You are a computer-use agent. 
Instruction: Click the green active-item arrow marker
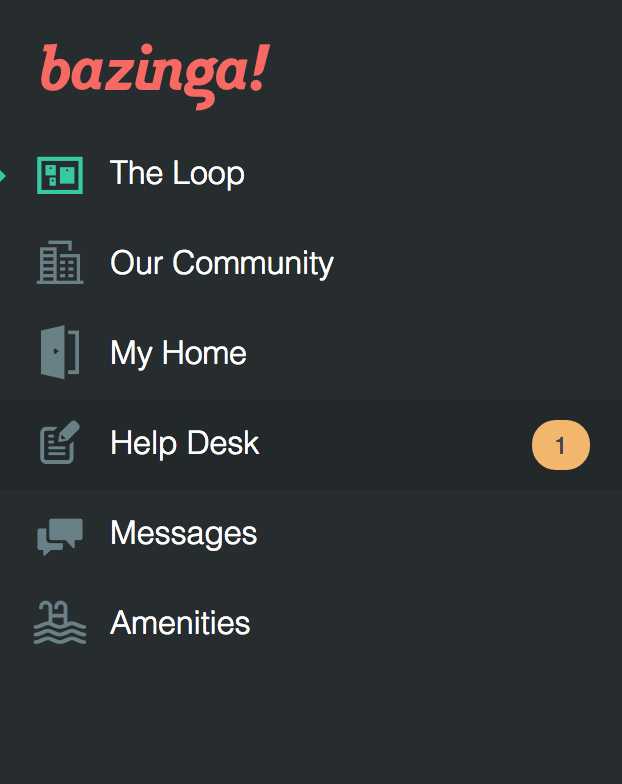click(x=3, y=176)
